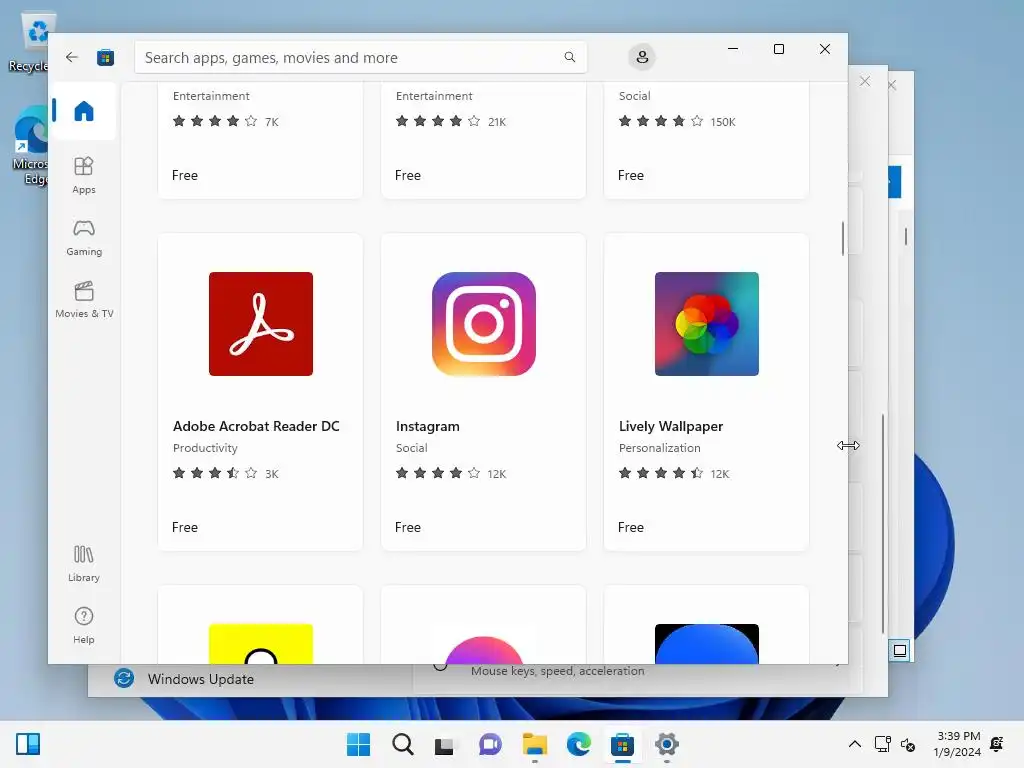The height and width of the screenshot is (768, 1024).
Task: Click the 12K rating of Instagram
Action: (x=496, y=473)
